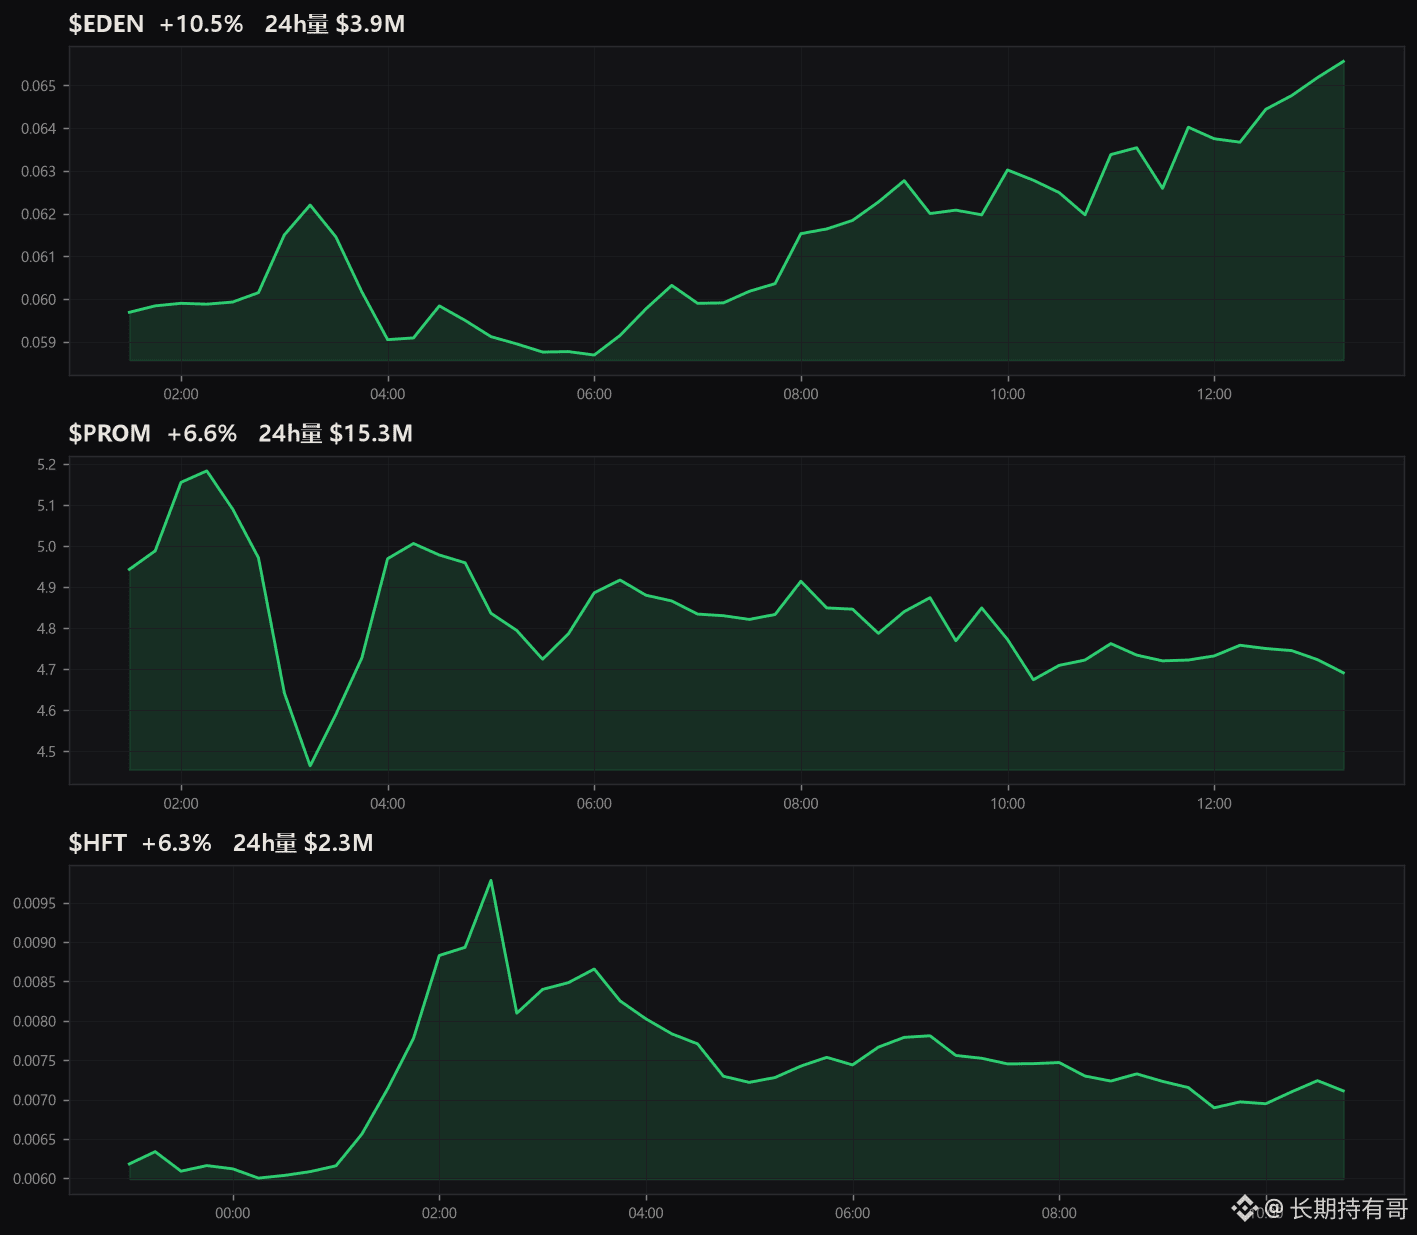The width and height of the screenshot is (1417, 1235).
Task: Select the 00:00 time label on HFT chart
Action: pyautogui.click(x=233, y=1214)
